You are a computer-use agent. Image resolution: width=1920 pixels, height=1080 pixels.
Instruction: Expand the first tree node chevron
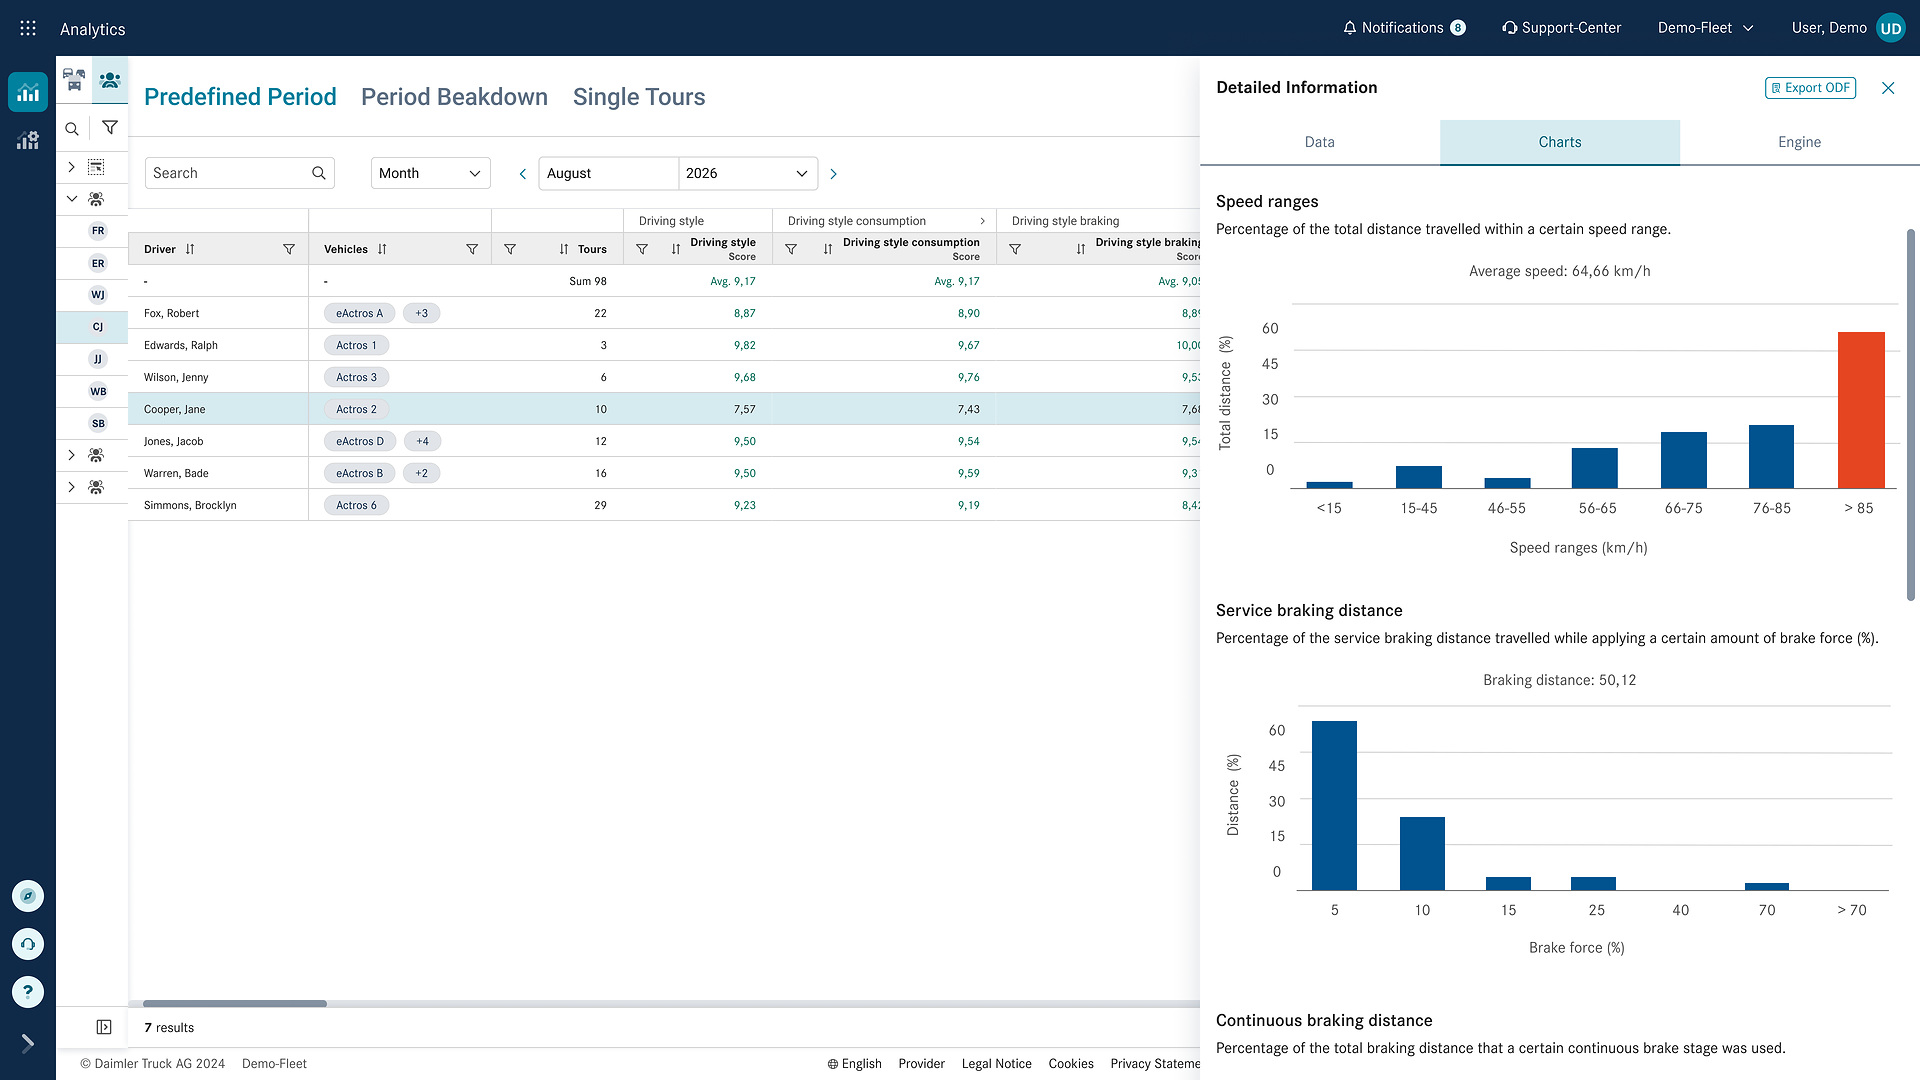click(x=72, y=167)
